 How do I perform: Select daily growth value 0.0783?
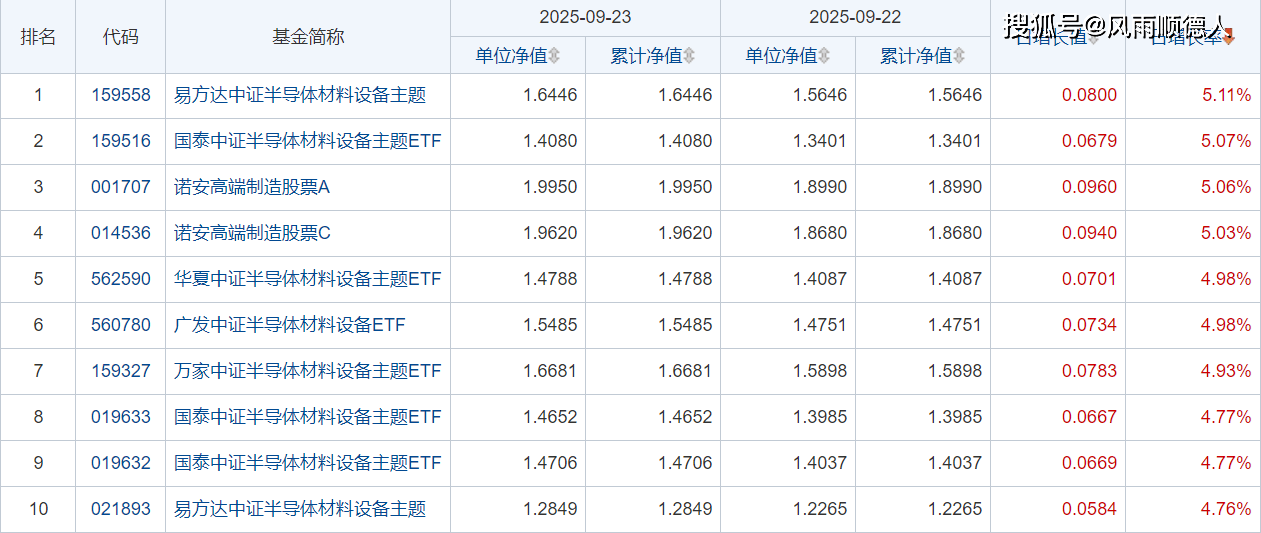(1090, 371)
